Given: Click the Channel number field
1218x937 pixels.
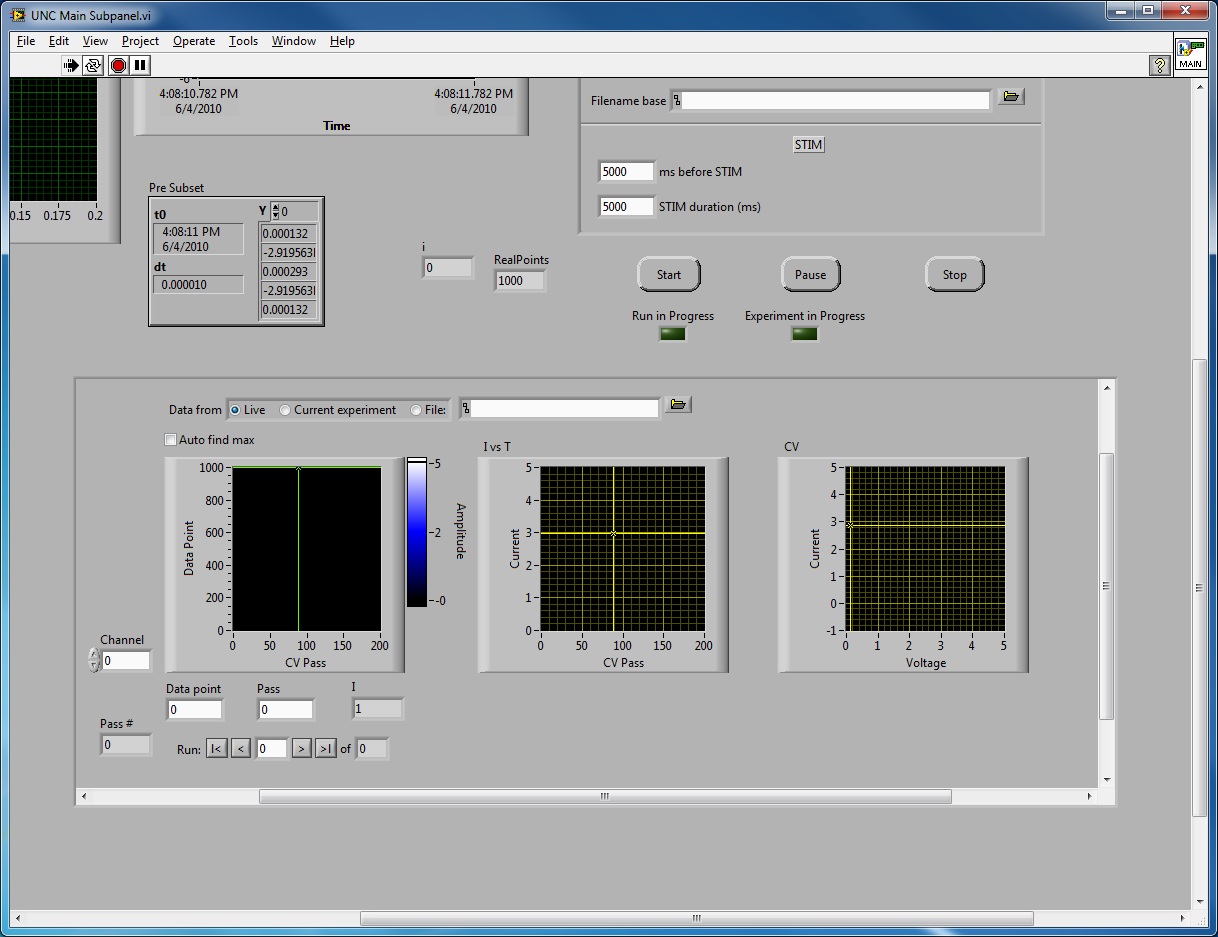Looking at the screenshot, I should [x=126, y=661].
